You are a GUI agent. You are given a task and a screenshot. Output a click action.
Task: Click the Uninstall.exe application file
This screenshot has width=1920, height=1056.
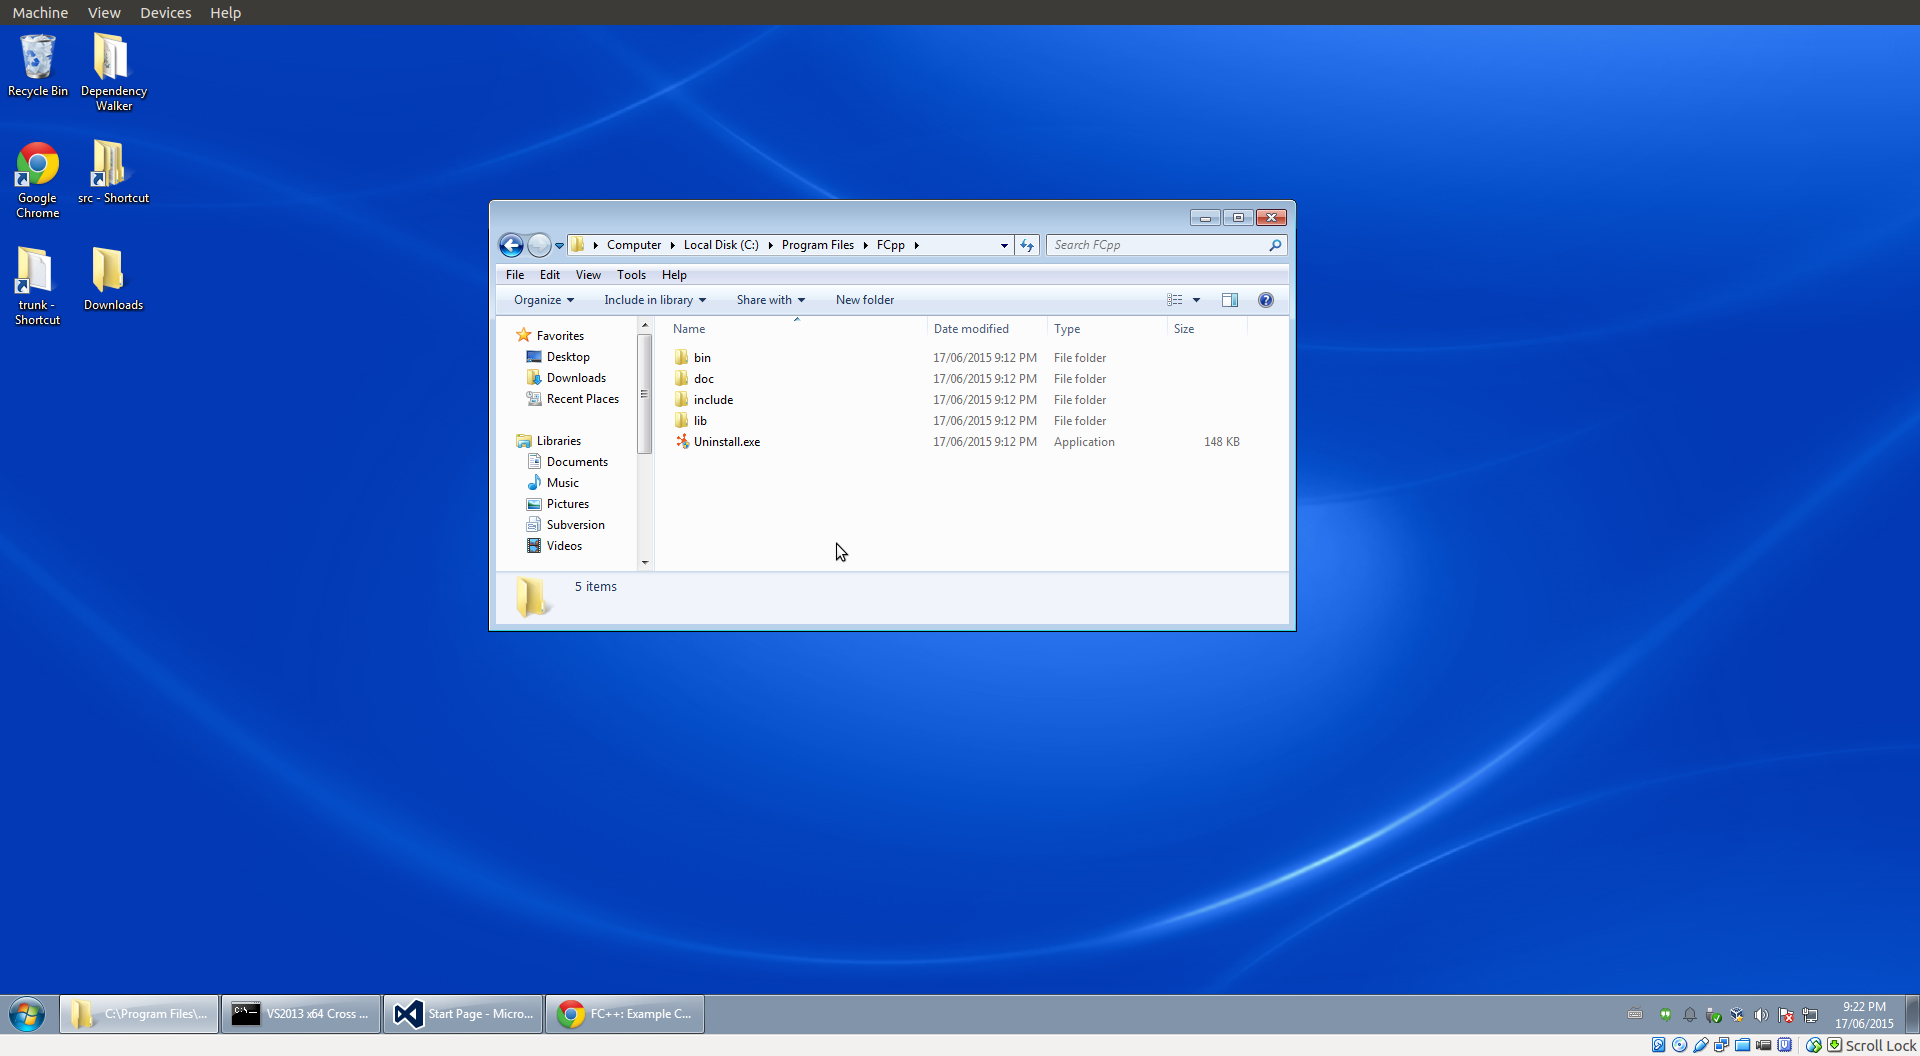click(x=726, y=442)
